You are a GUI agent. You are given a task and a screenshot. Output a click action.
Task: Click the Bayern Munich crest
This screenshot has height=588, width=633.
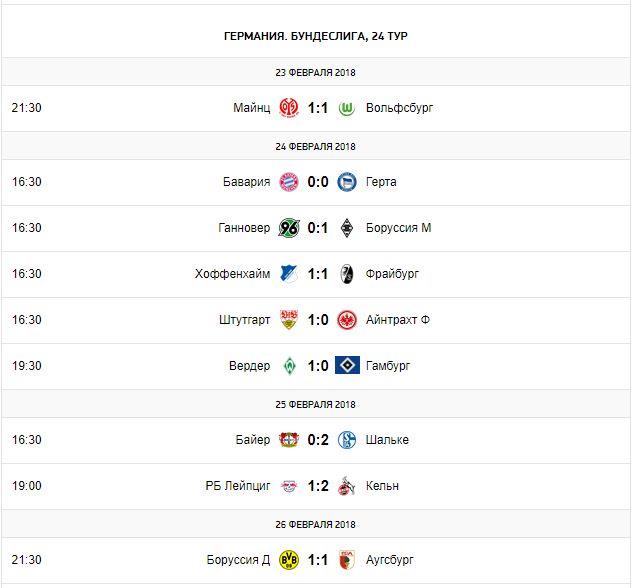(x=289, y=182)
